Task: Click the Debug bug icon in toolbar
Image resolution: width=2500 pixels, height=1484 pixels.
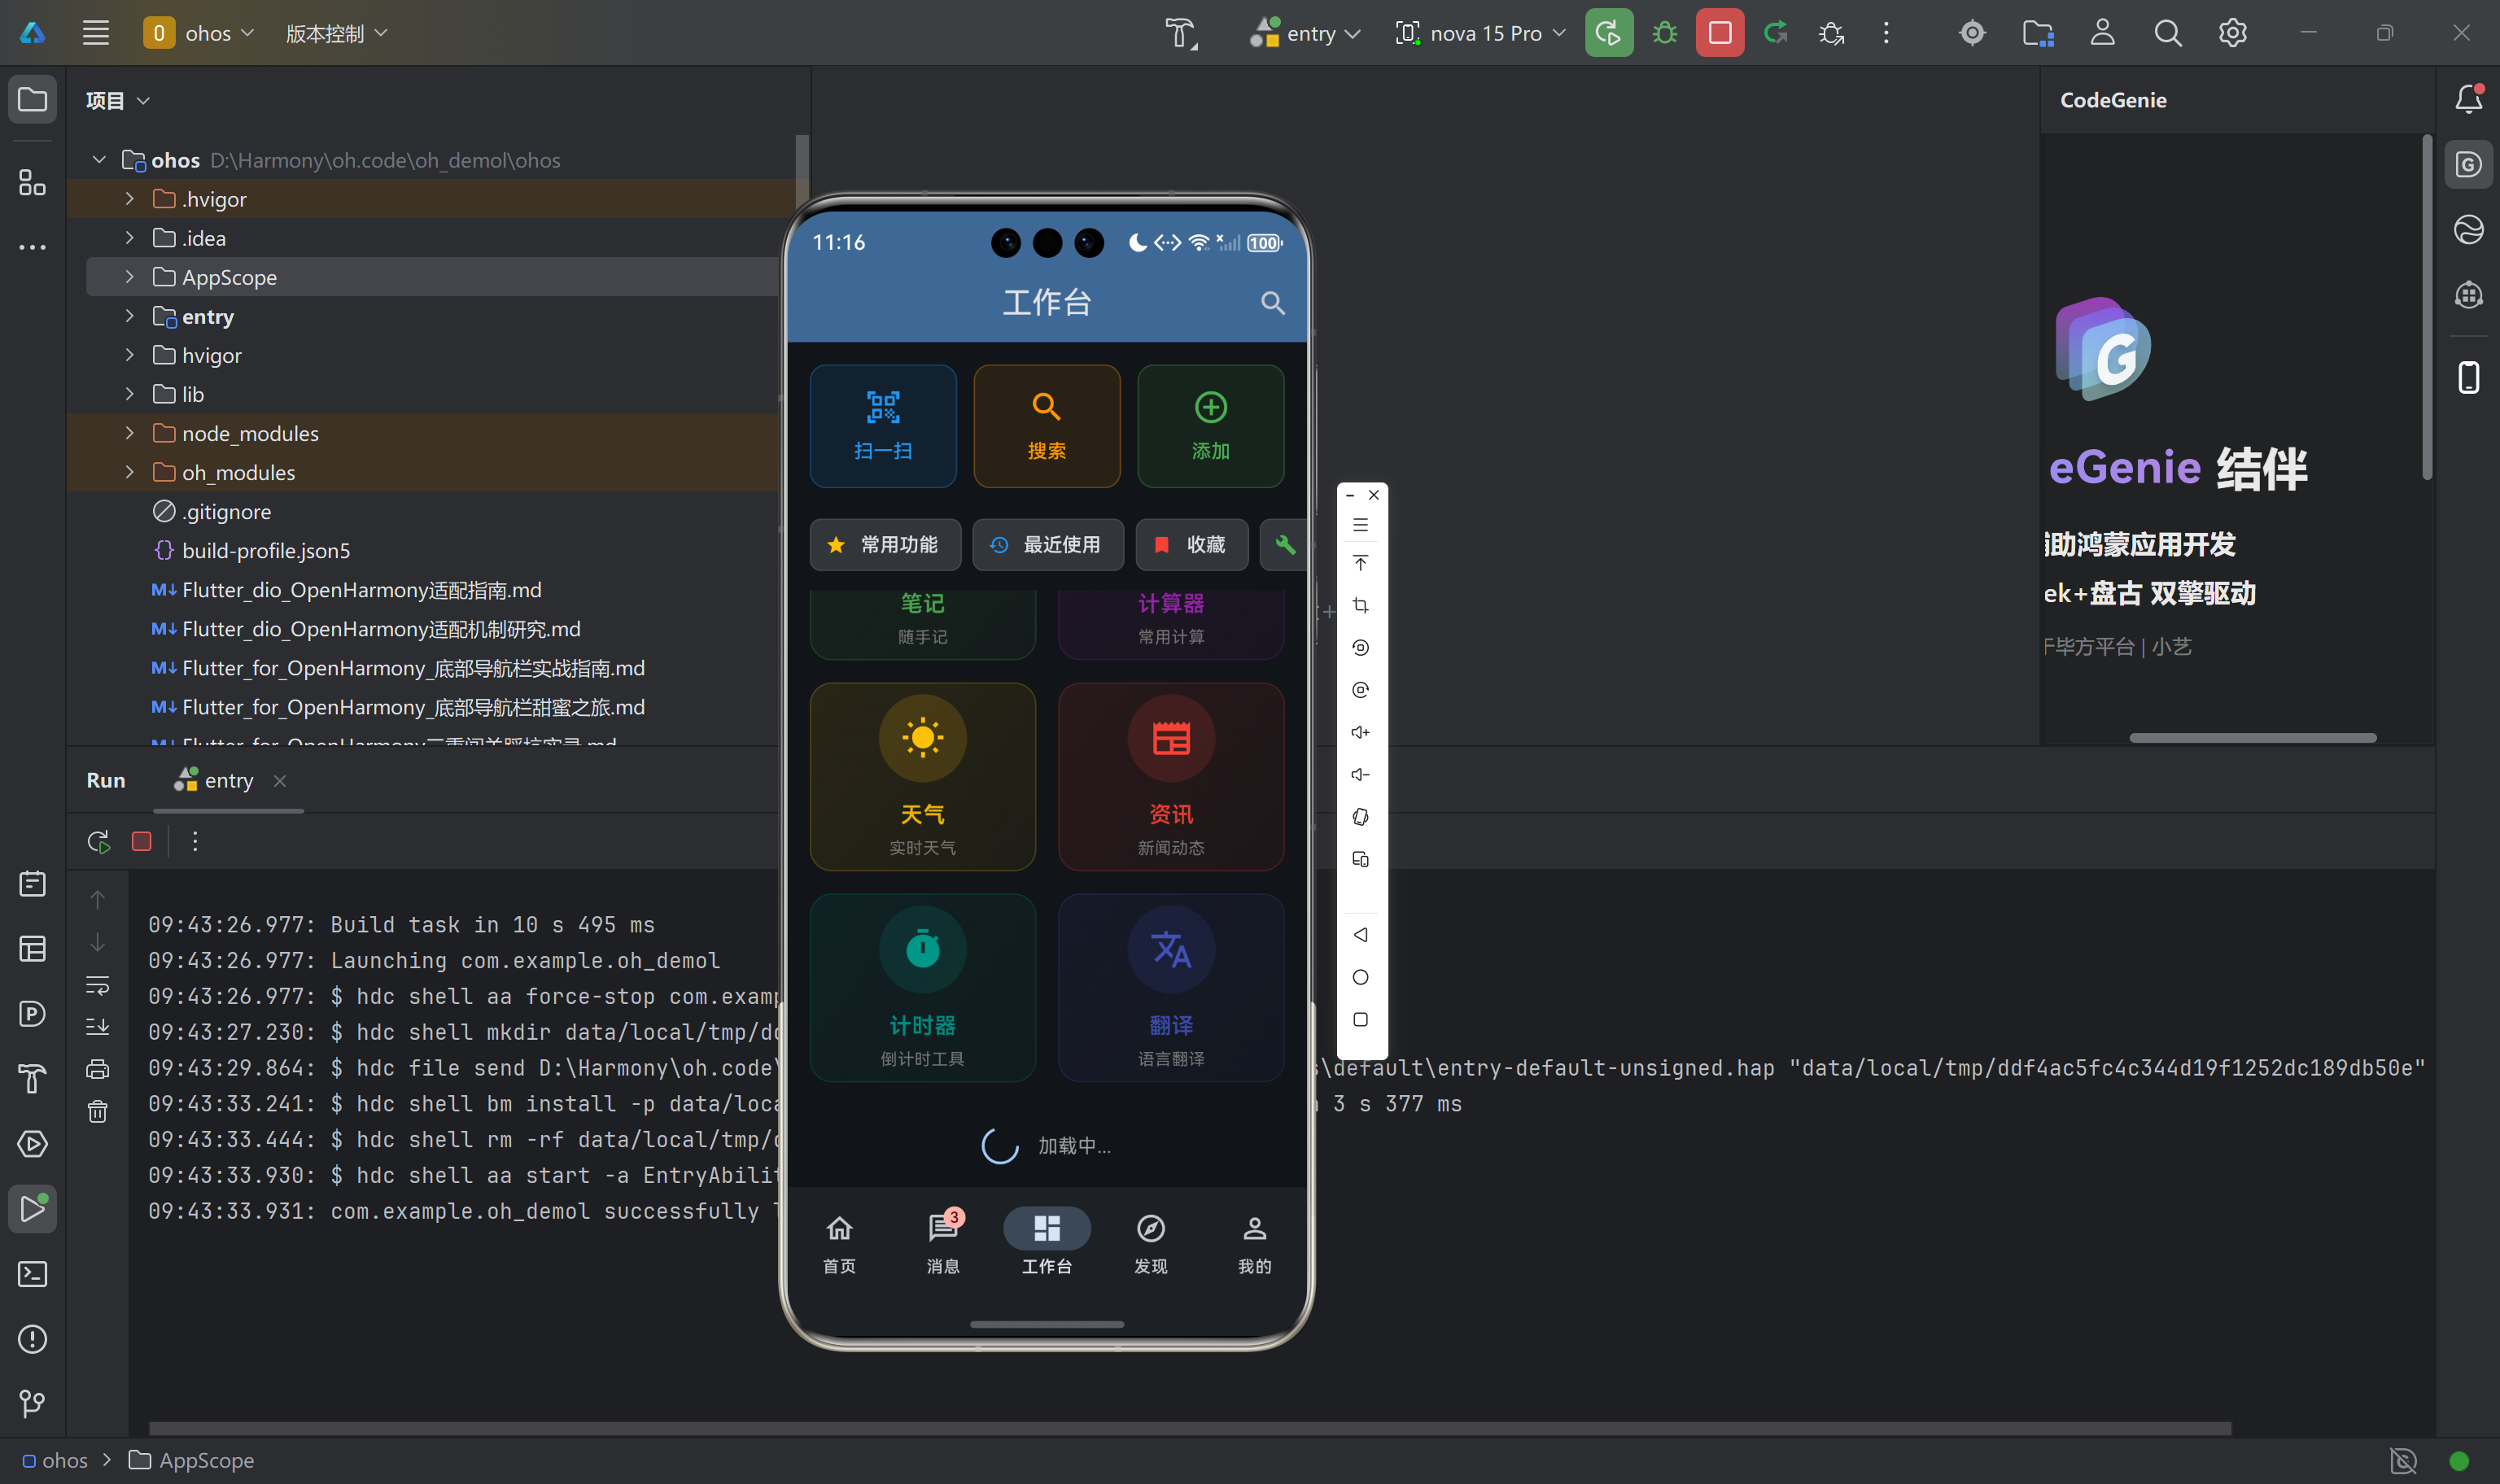Action: coord(1664,33)
